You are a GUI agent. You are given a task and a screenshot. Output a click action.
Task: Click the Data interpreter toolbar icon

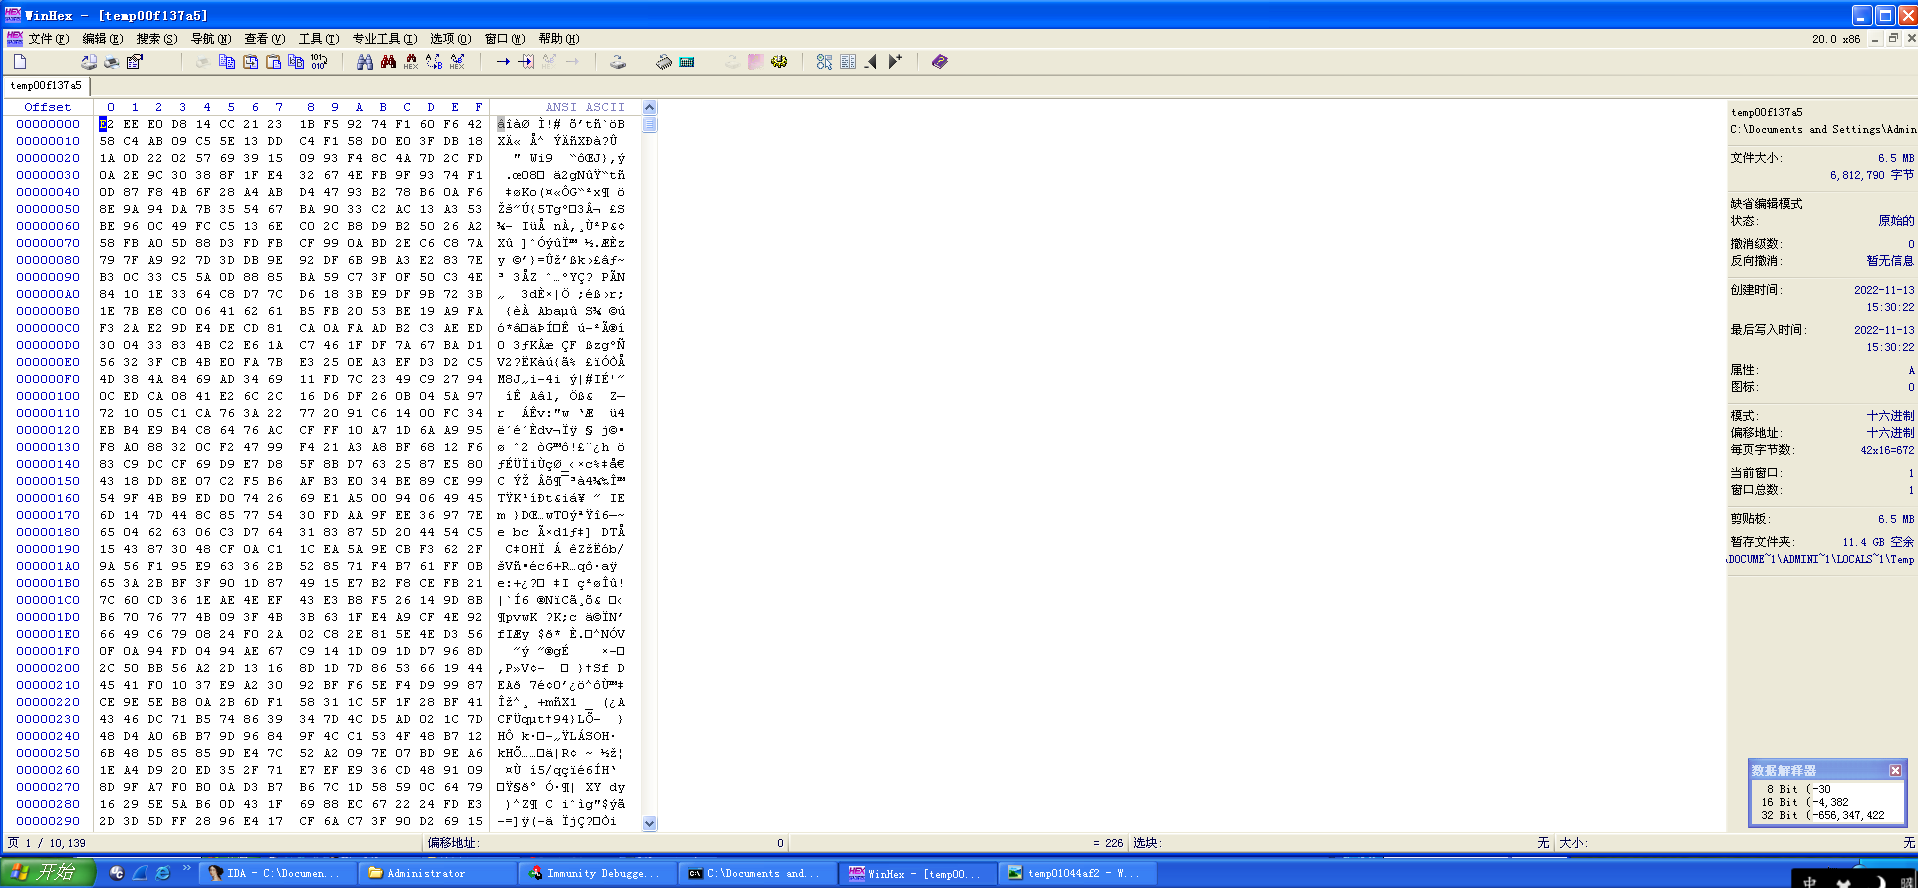click(x=824, y=62)
